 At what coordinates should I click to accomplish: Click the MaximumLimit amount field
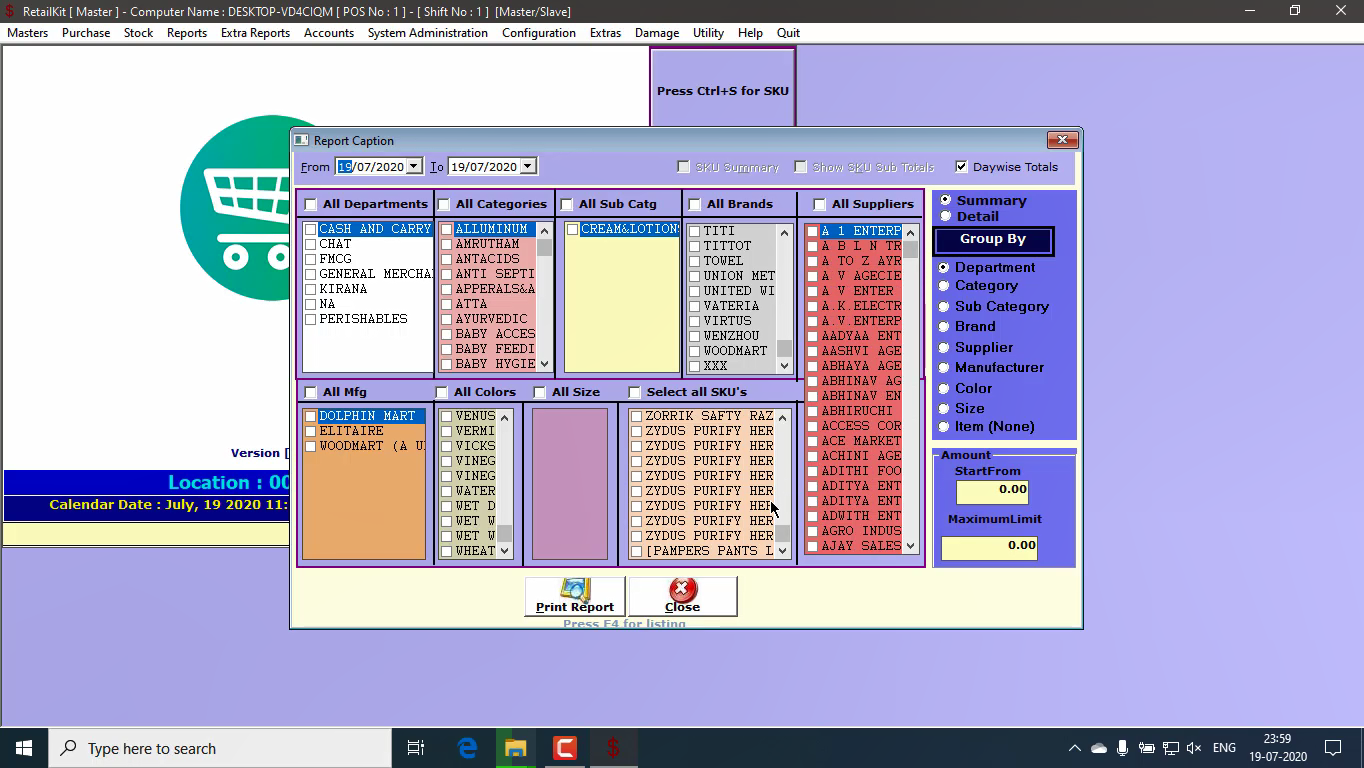(990, 546)
